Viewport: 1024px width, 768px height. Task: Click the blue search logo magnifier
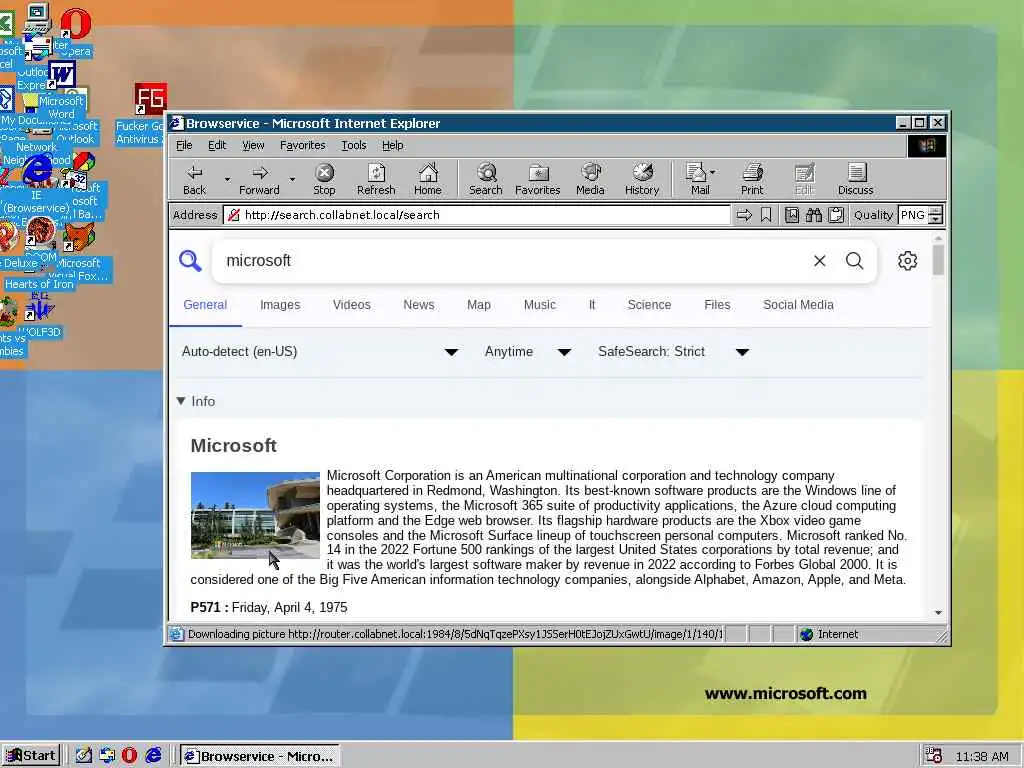point(190,261)
